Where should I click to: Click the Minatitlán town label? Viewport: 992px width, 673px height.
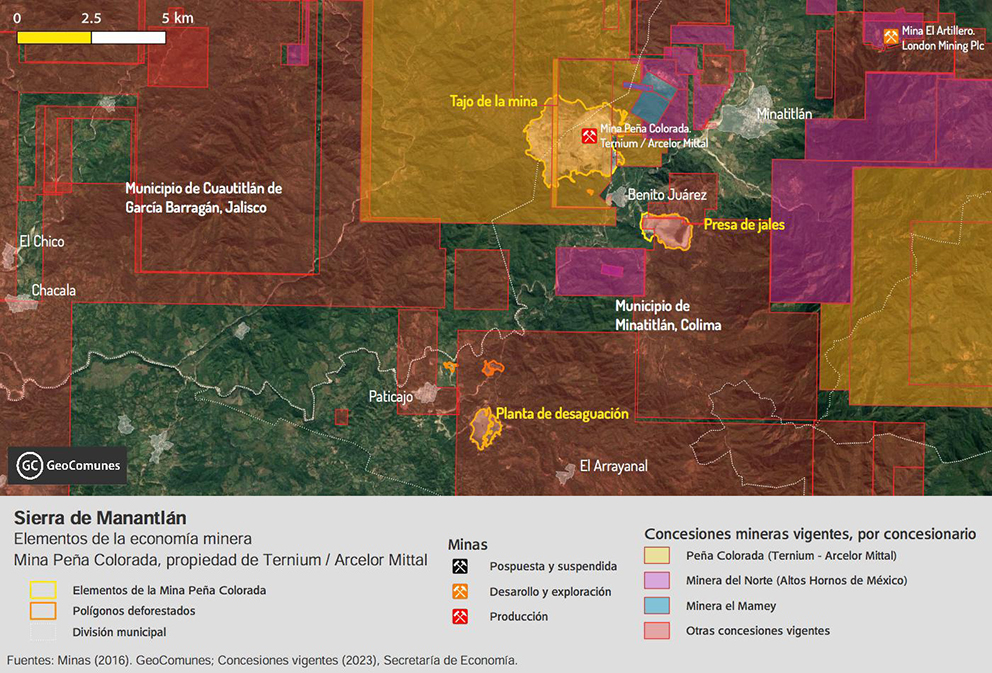tap(784, 114)
